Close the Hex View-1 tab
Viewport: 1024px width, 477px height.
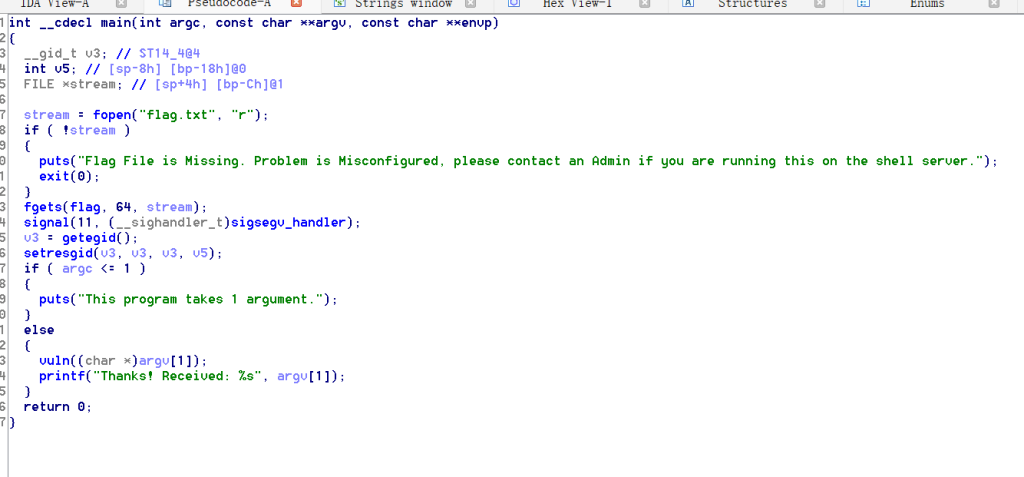[645, 4]
